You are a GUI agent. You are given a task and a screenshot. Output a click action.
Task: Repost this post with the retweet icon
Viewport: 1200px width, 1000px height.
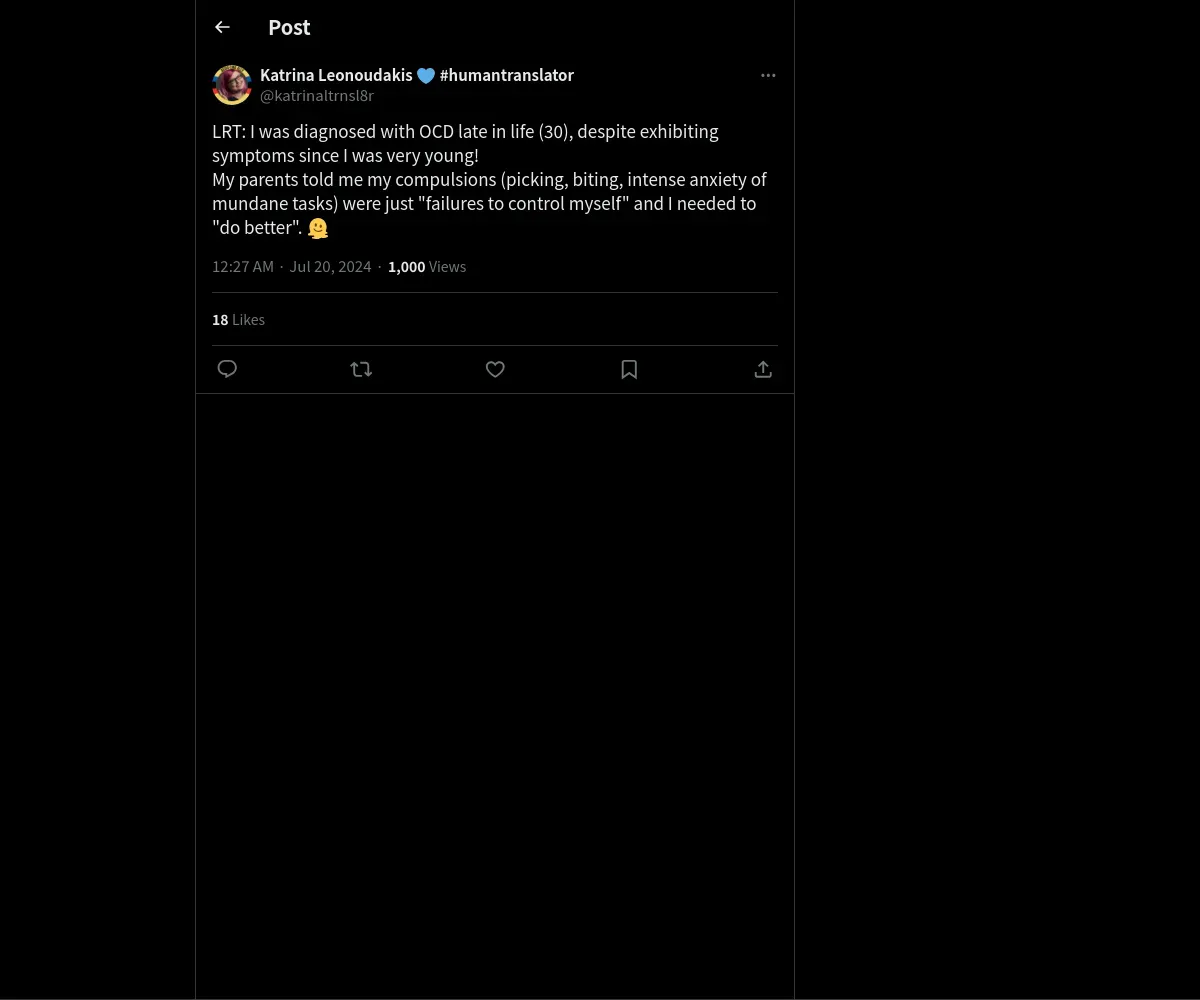pyautogui.click(x=361, y=369)
